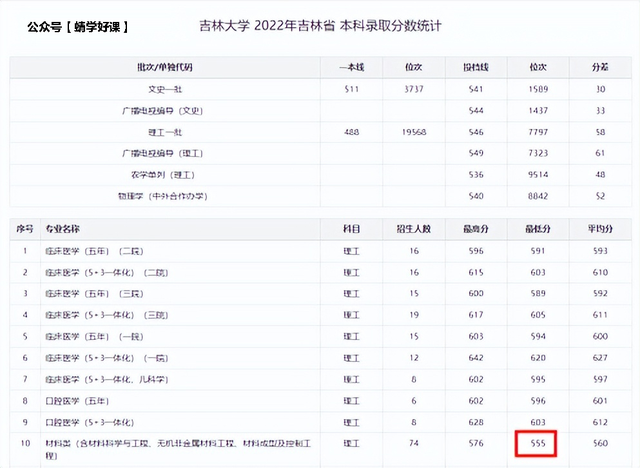Click the 农学单列(理工) row label

coord(162,175)
